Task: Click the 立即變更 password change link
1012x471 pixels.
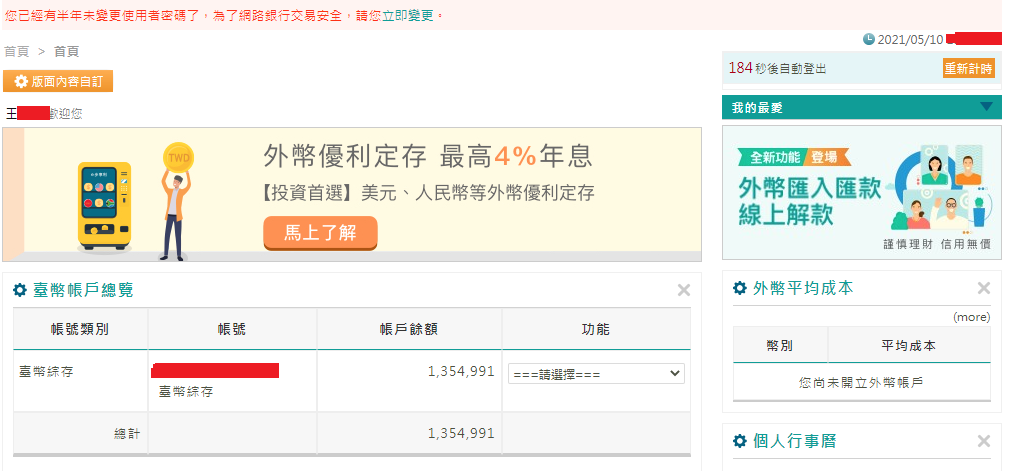Action: point(408,15)
